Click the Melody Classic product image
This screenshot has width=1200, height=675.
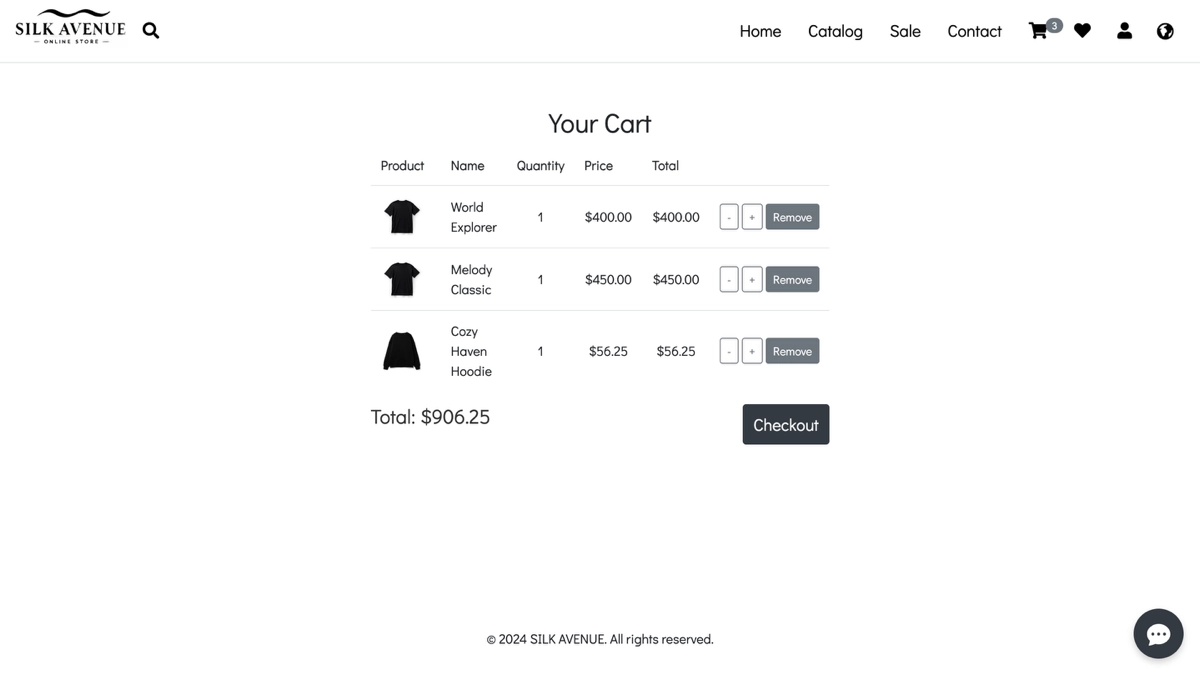[x=402, y=279]
